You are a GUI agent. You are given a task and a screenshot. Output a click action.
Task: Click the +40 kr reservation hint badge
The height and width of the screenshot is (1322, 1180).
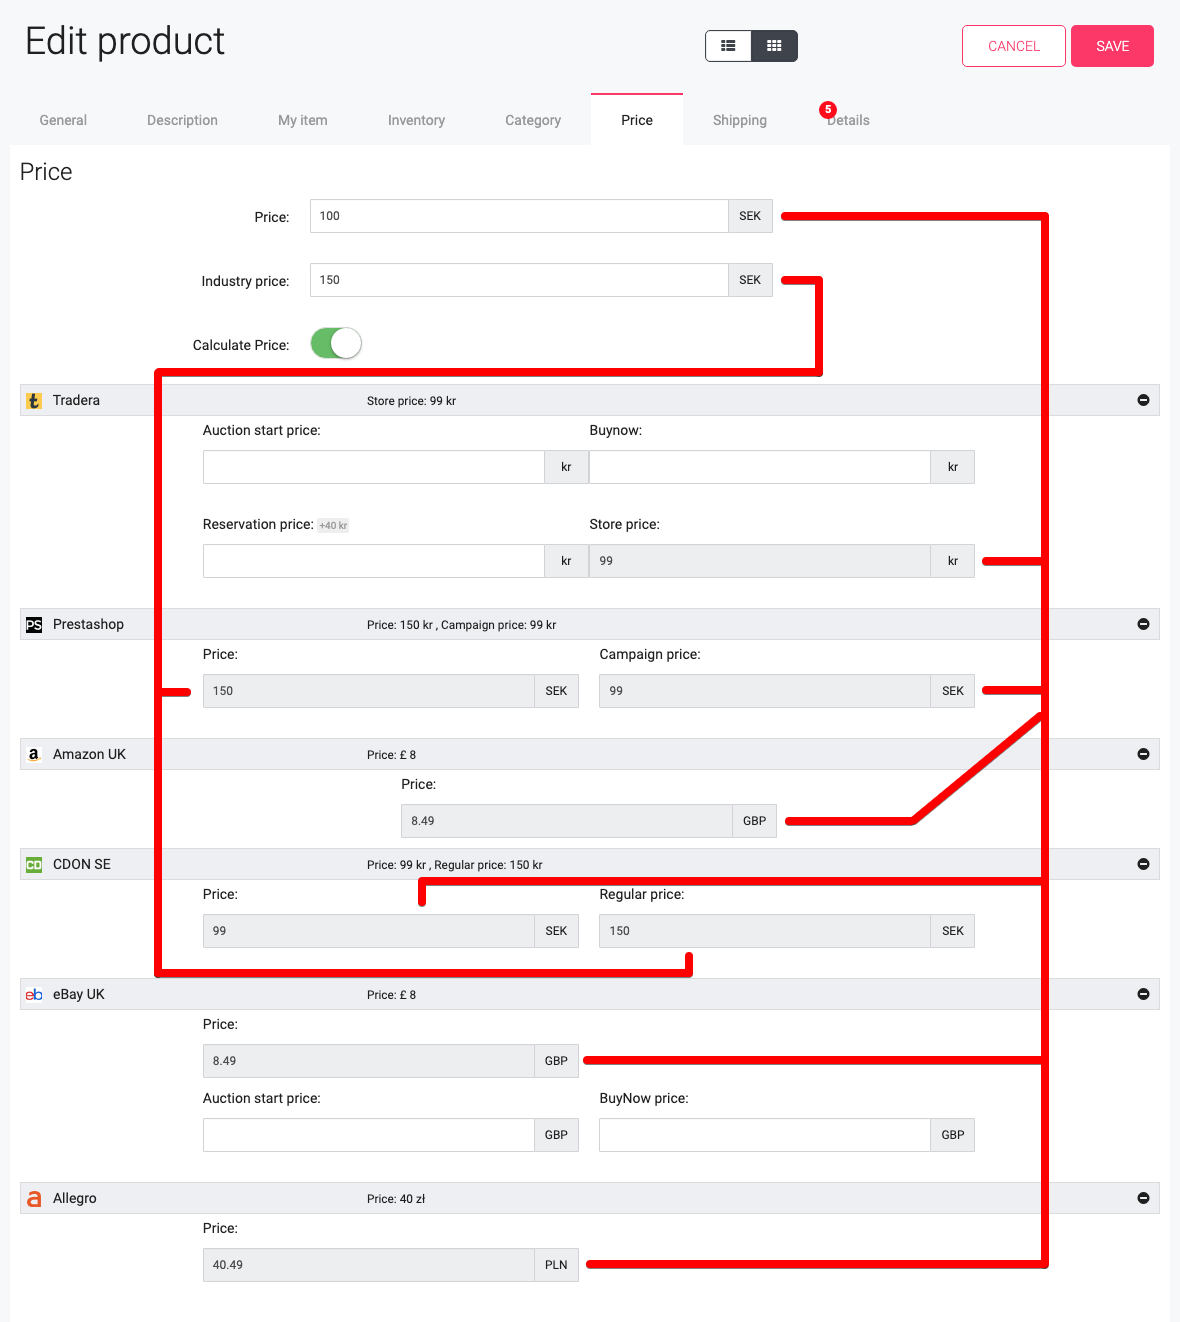coord(333,526)
